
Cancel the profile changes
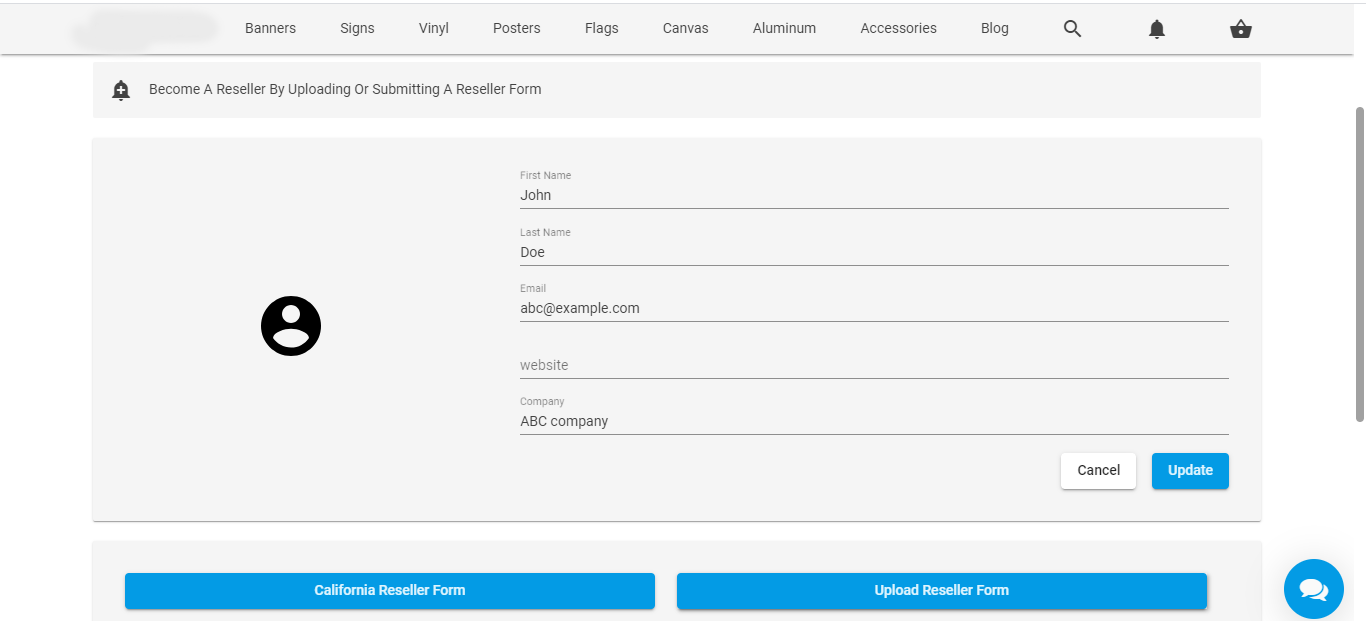[1098, 471]
